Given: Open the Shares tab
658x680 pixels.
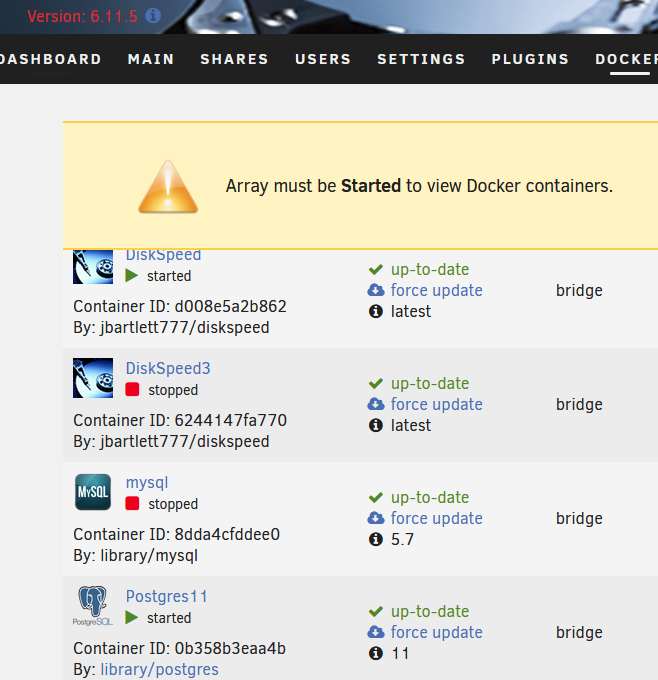Looking at the screenshot, I should pos(234,59).
